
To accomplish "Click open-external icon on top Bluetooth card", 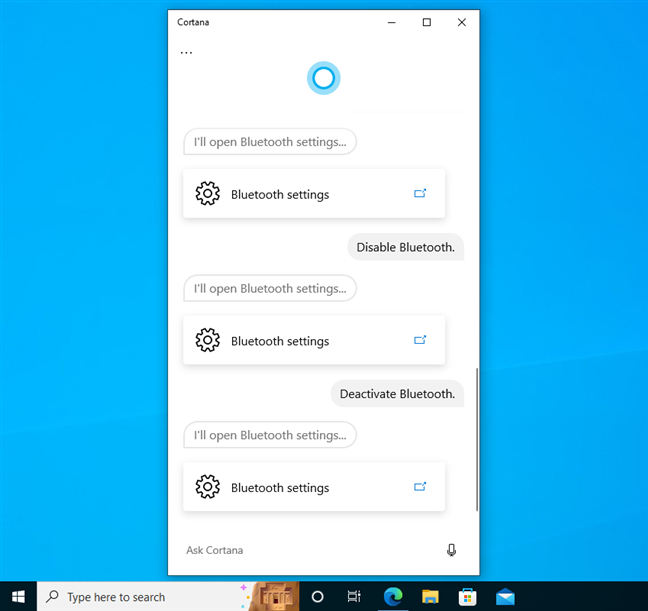I will (x=420, y=193).
